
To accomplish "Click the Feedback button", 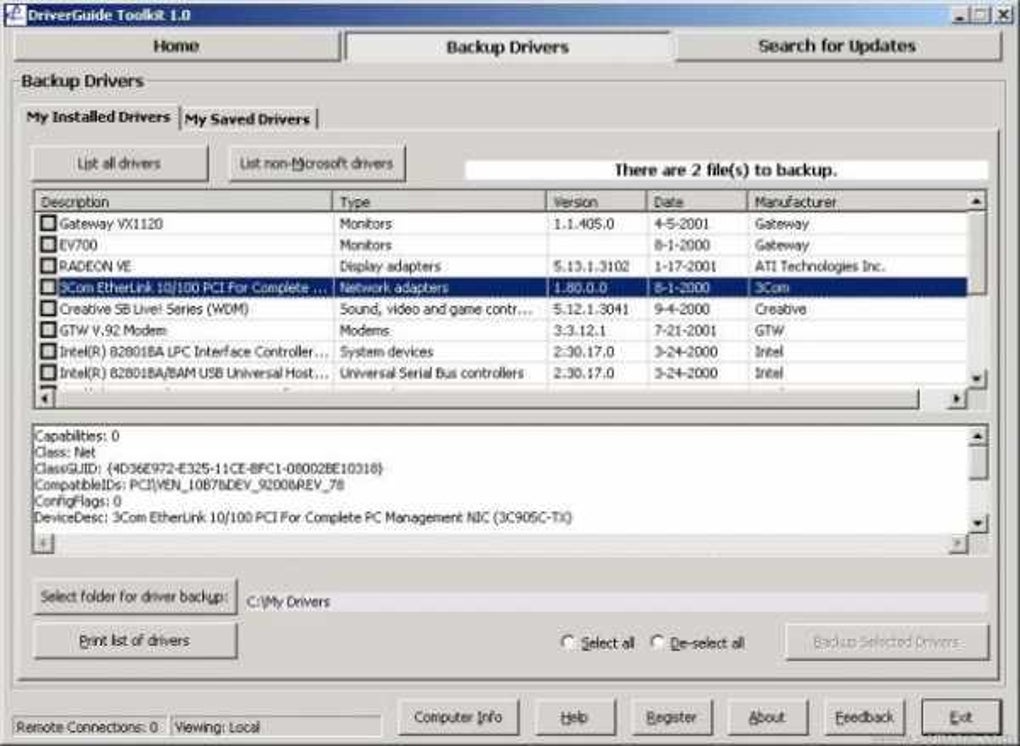I will [864, 717].
